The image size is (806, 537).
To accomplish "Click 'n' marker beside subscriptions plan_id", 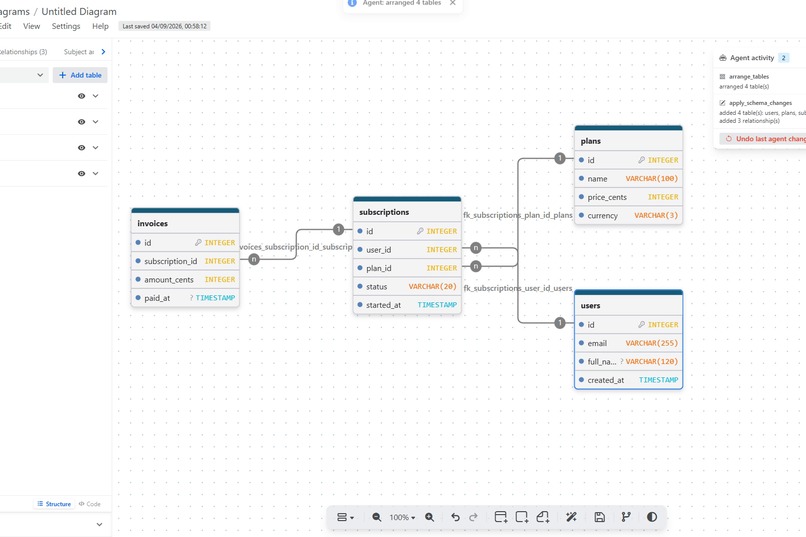I will coord(476,266).
